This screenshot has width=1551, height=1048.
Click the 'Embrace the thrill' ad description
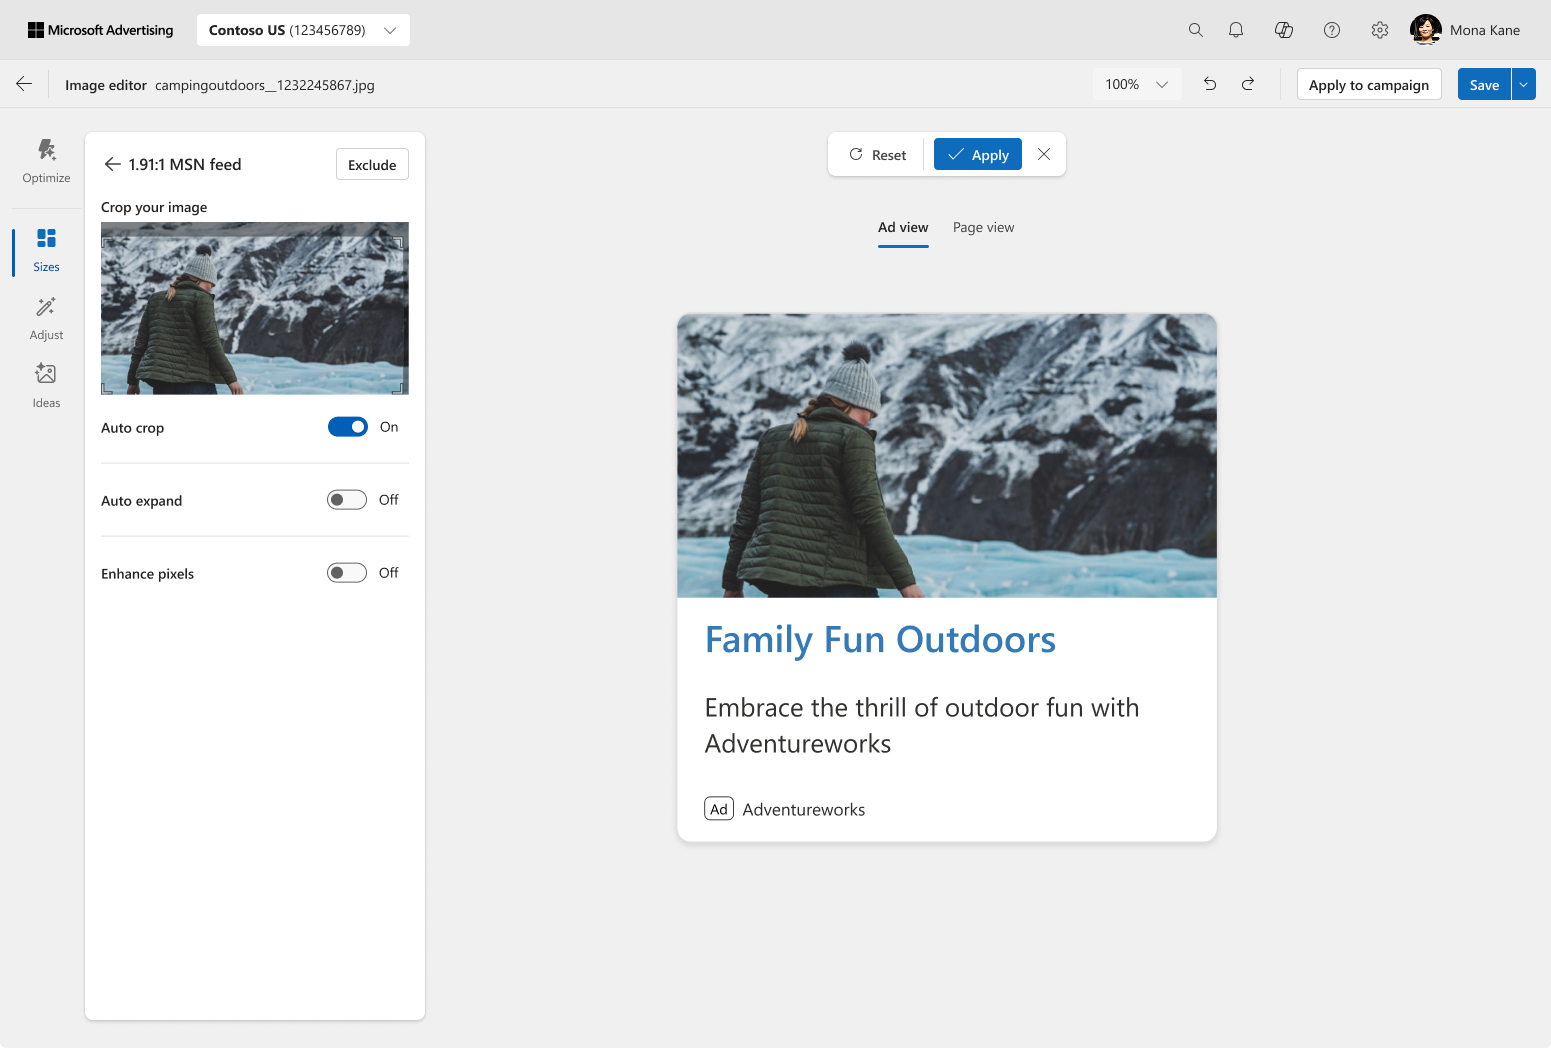click(922, 725)
